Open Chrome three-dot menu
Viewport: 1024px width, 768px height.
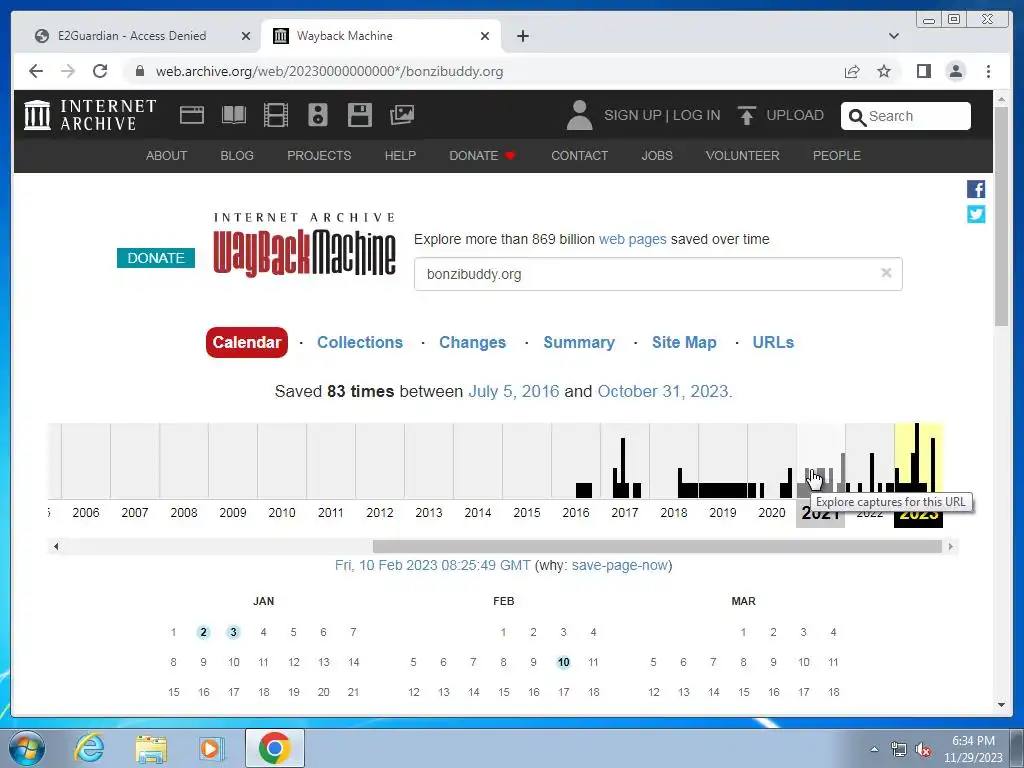988,71
